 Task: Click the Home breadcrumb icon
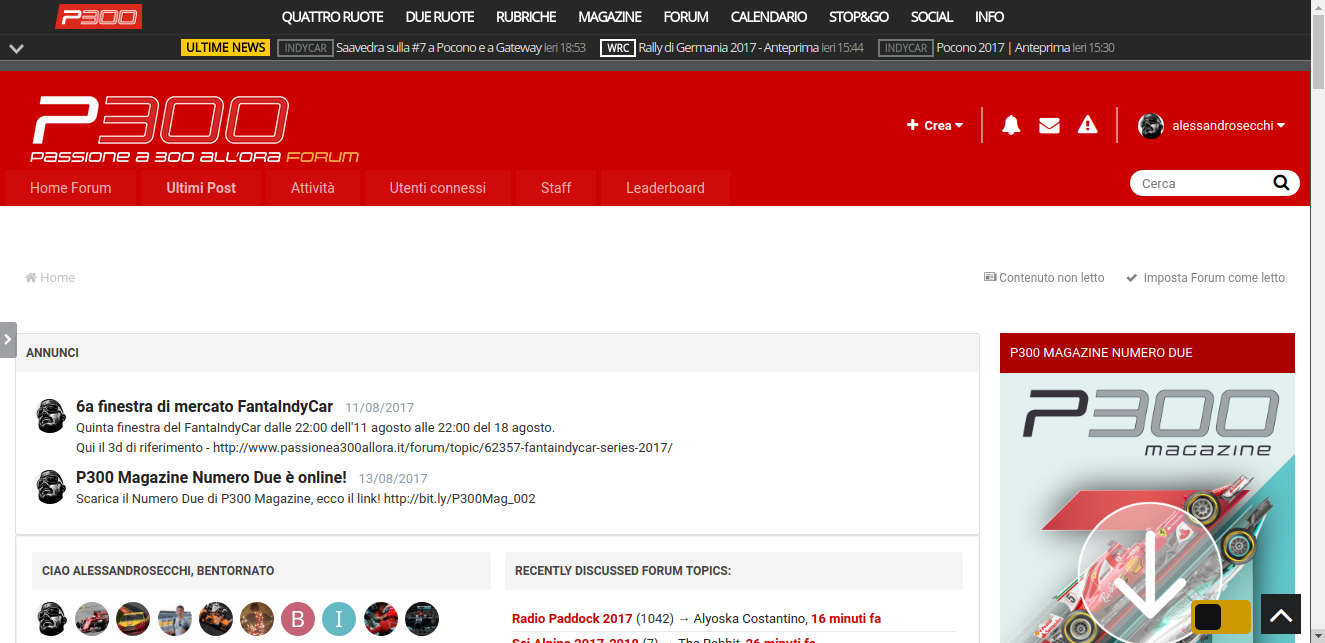(31, 278)
